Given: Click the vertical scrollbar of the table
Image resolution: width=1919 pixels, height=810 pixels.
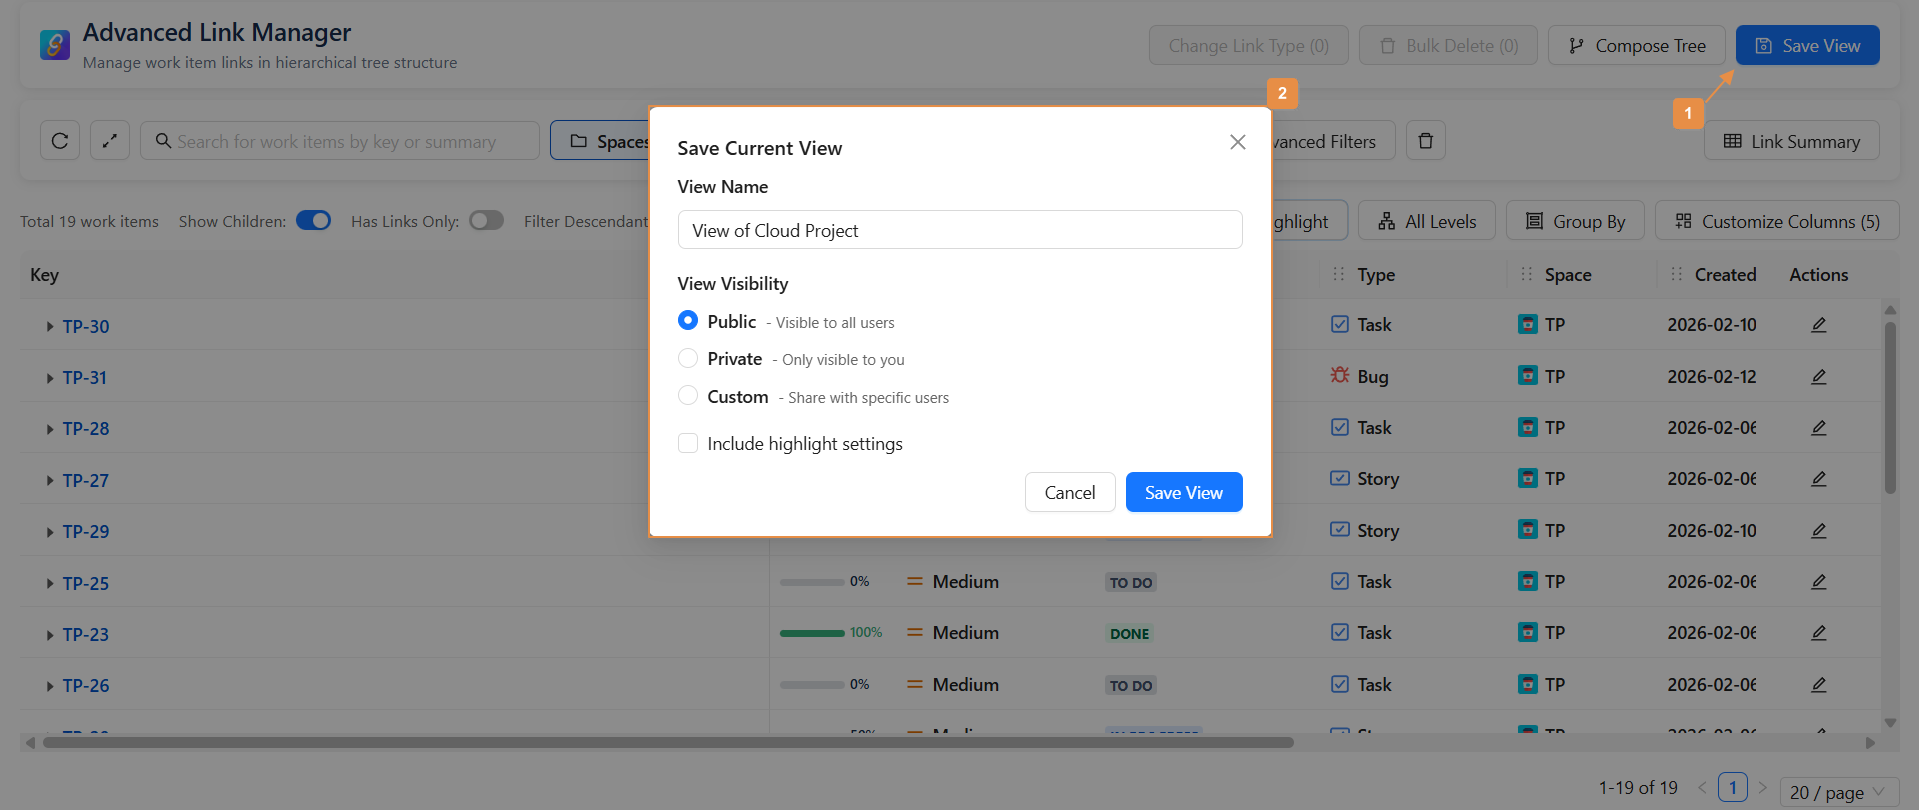Looking at the screenshot, I should 1890,408.
